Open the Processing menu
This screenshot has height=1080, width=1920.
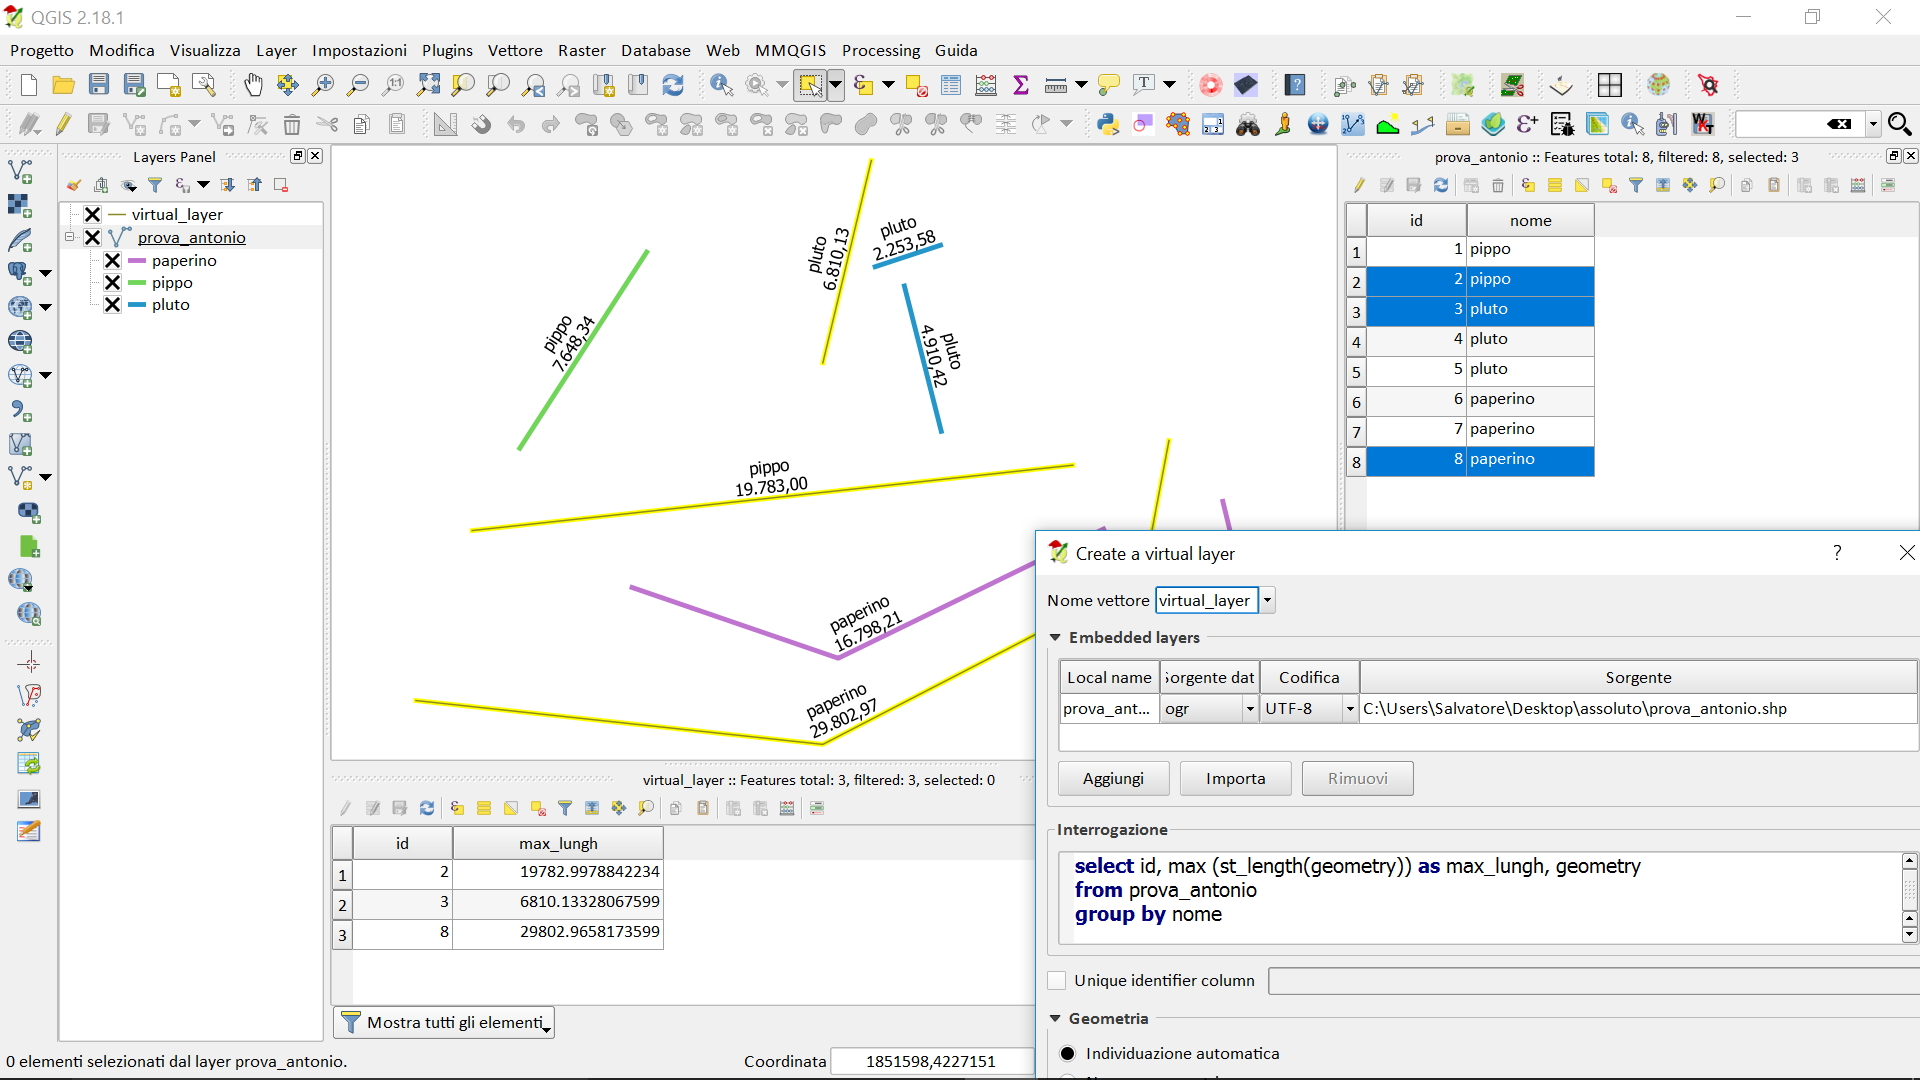click(880, 50)
